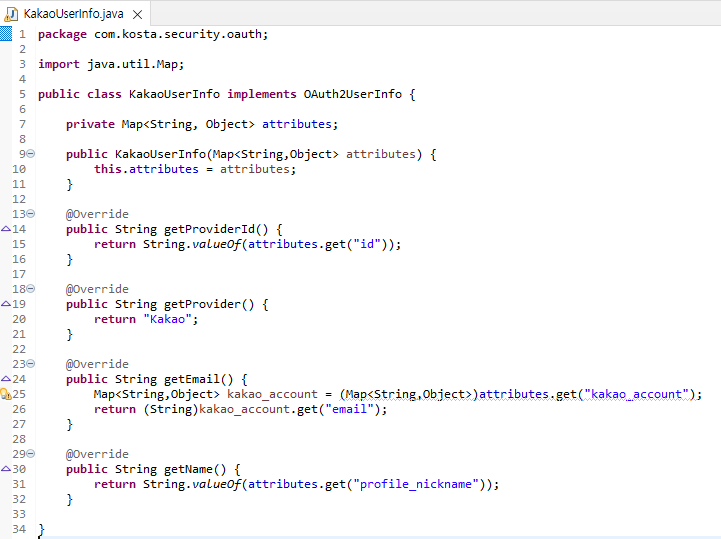The image size is (721, 539).
Task: Click this.attributes on line 10
Action: 146,169
